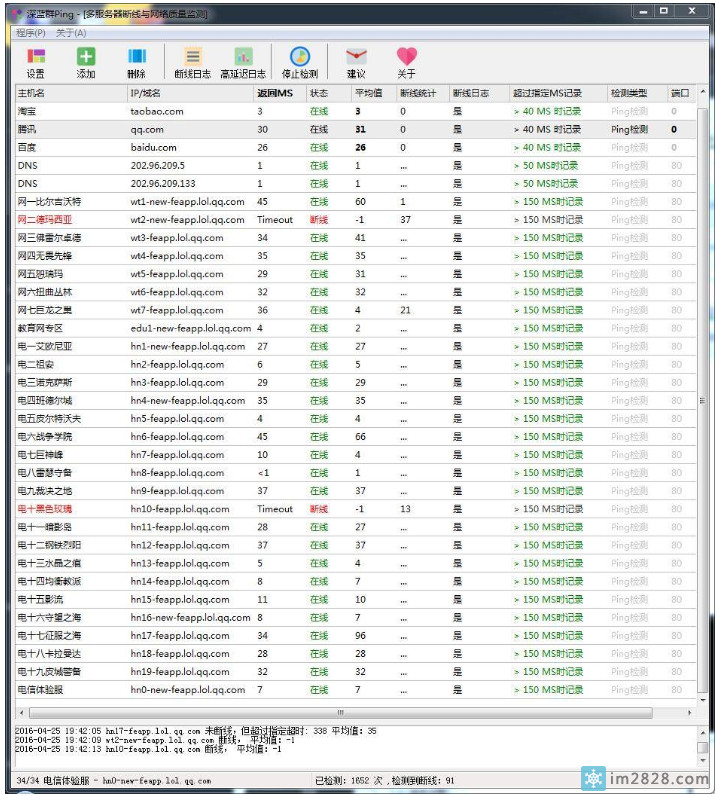Sort by the 返回MS column header

click(275, 93)
